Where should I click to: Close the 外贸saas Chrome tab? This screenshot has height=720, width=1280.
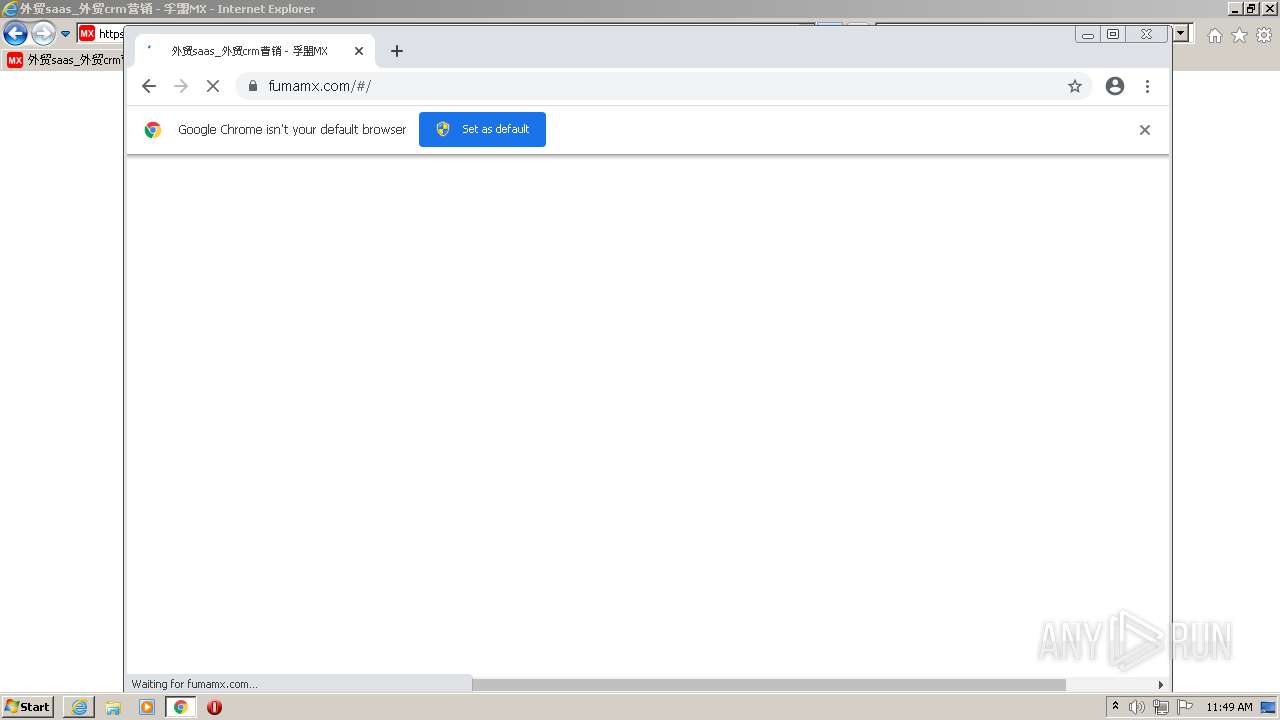click(x=359, y=51)
